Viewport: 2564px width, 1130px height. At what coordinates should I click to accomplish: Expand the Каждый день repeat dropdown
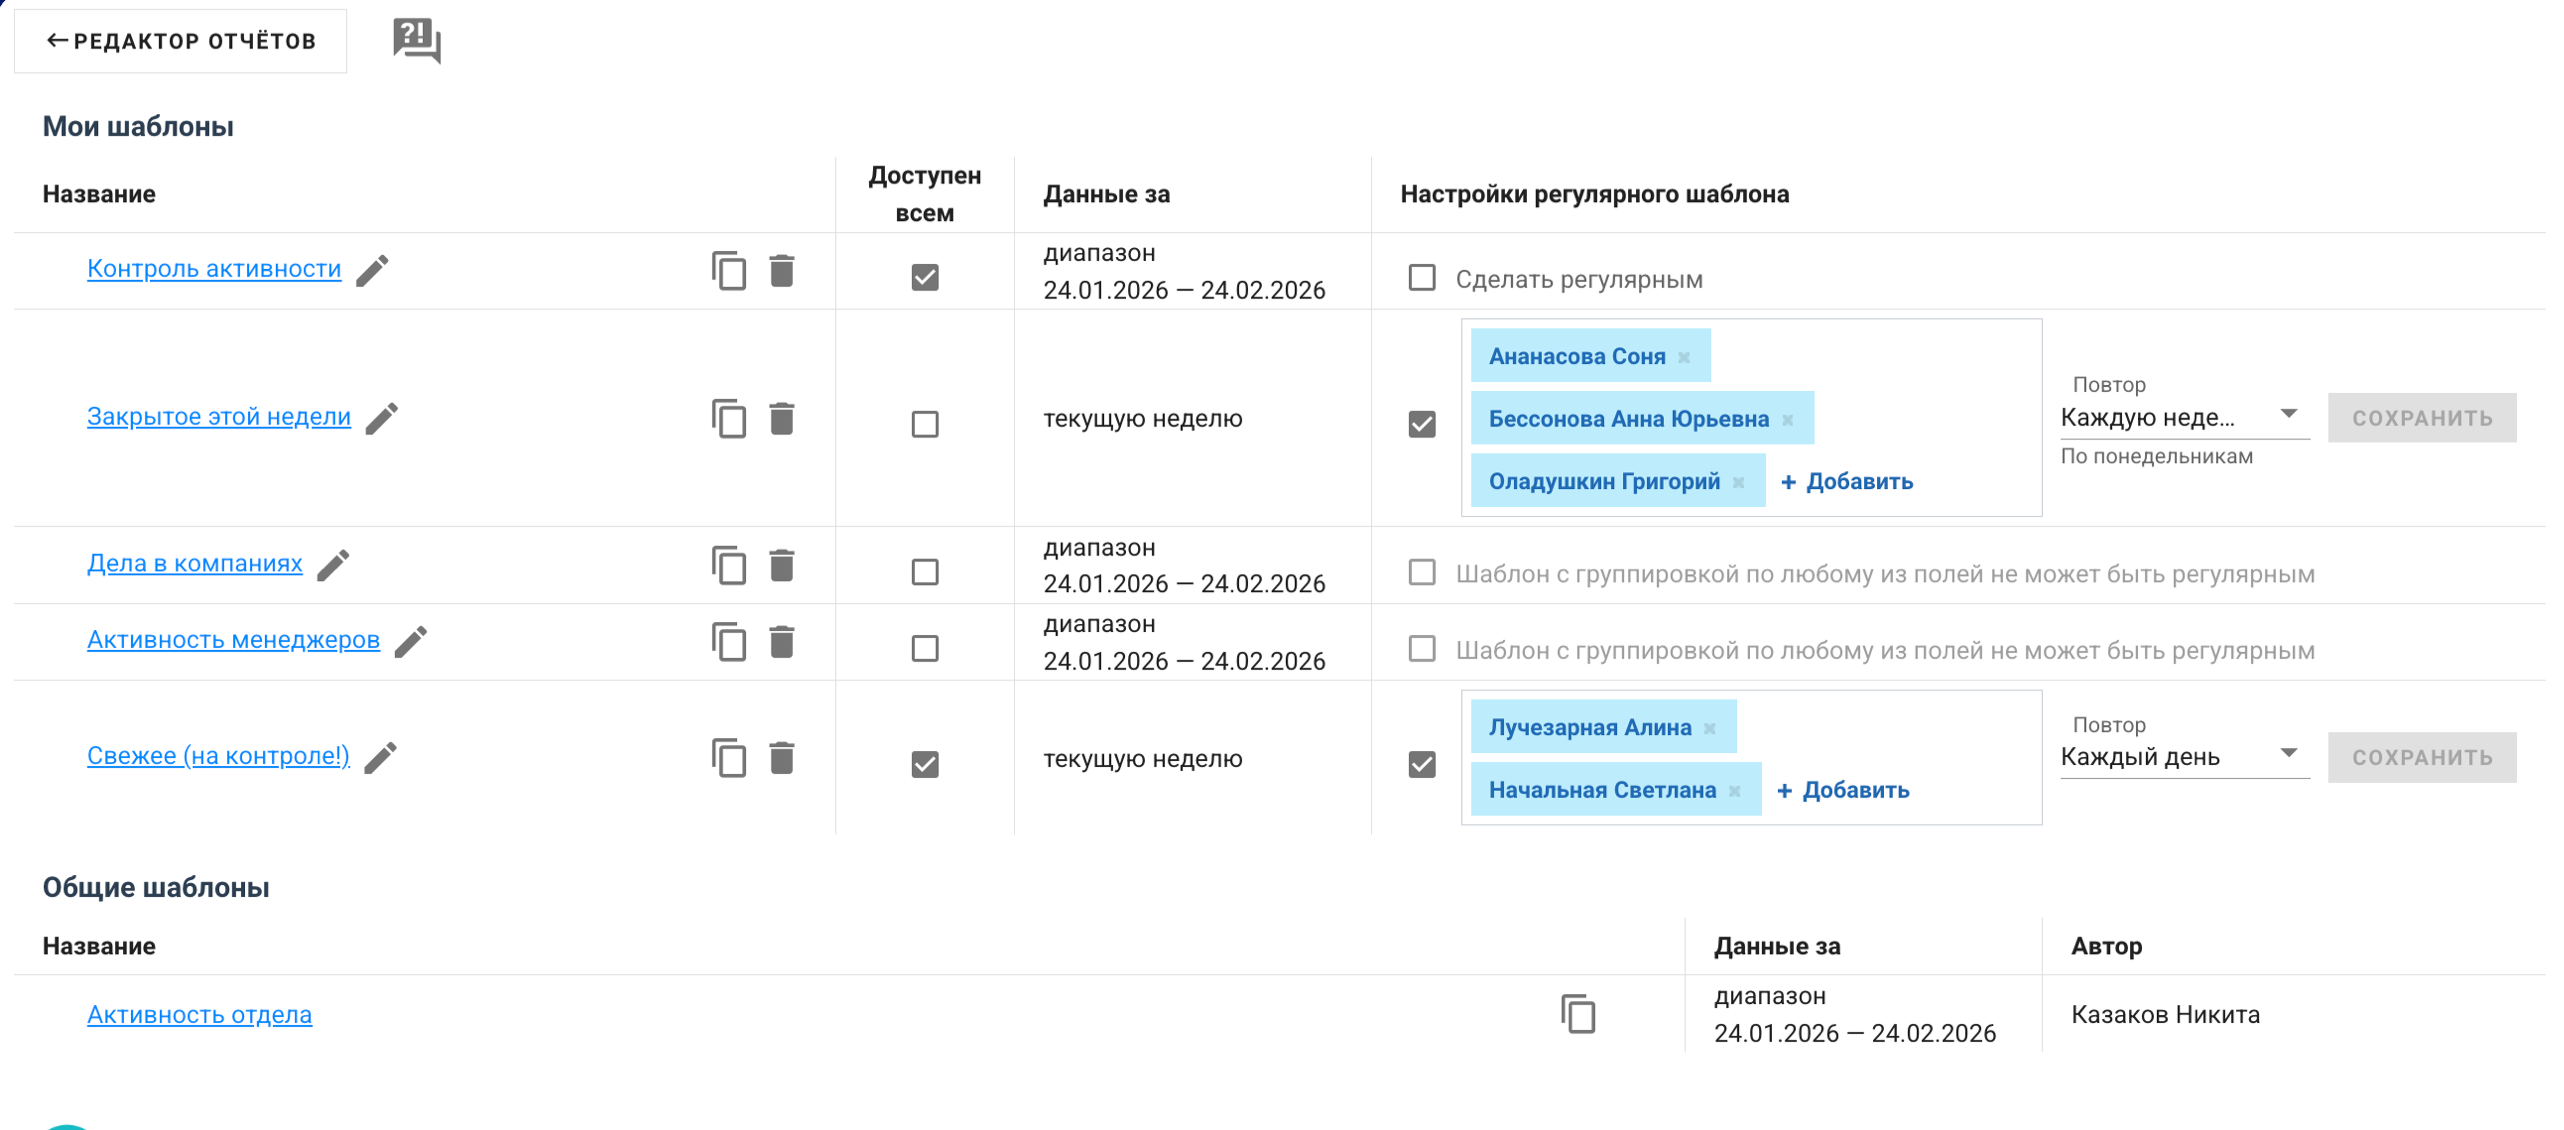(2183, 757)
